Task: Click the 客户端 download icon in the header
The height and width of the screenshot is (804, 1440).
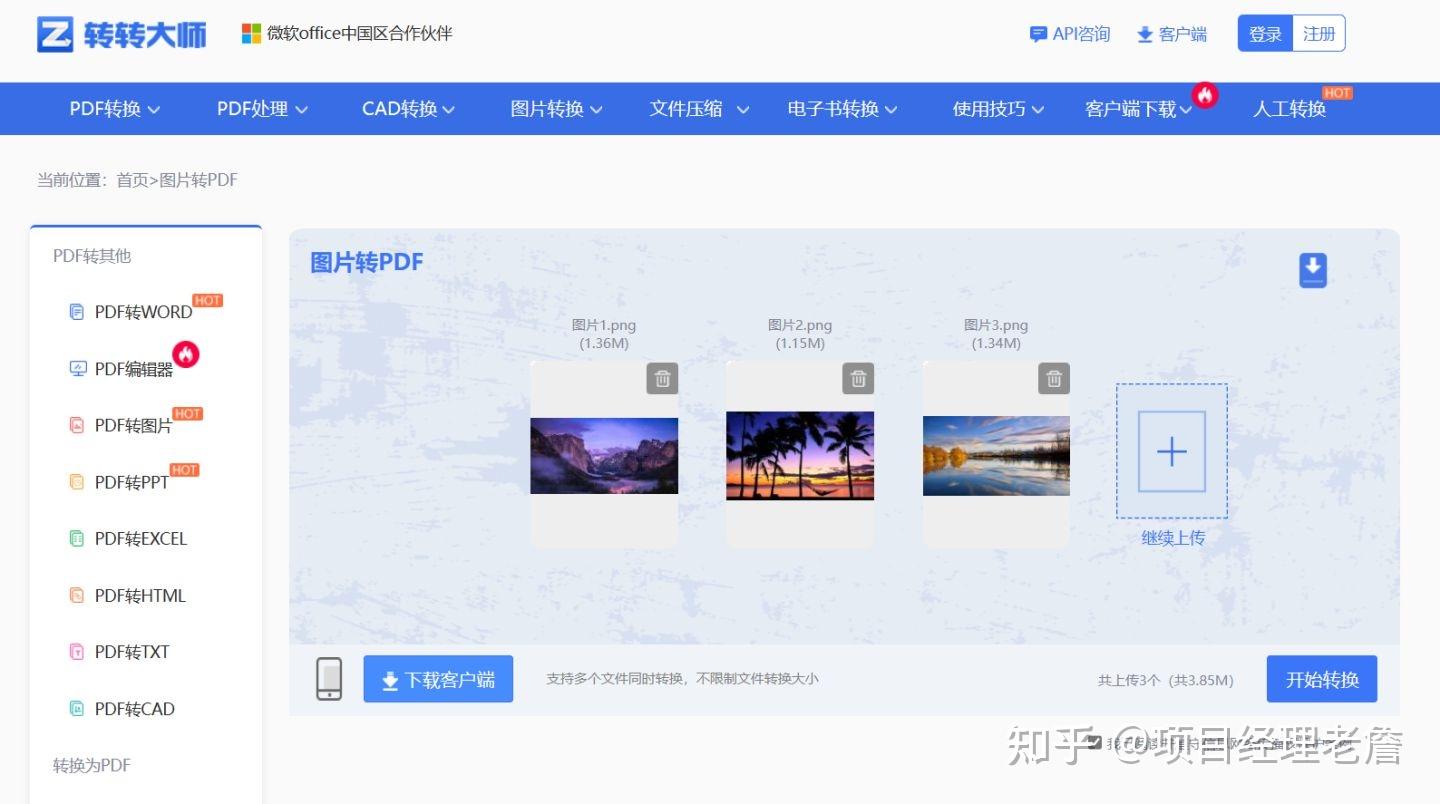Action: coord(1144,33)
